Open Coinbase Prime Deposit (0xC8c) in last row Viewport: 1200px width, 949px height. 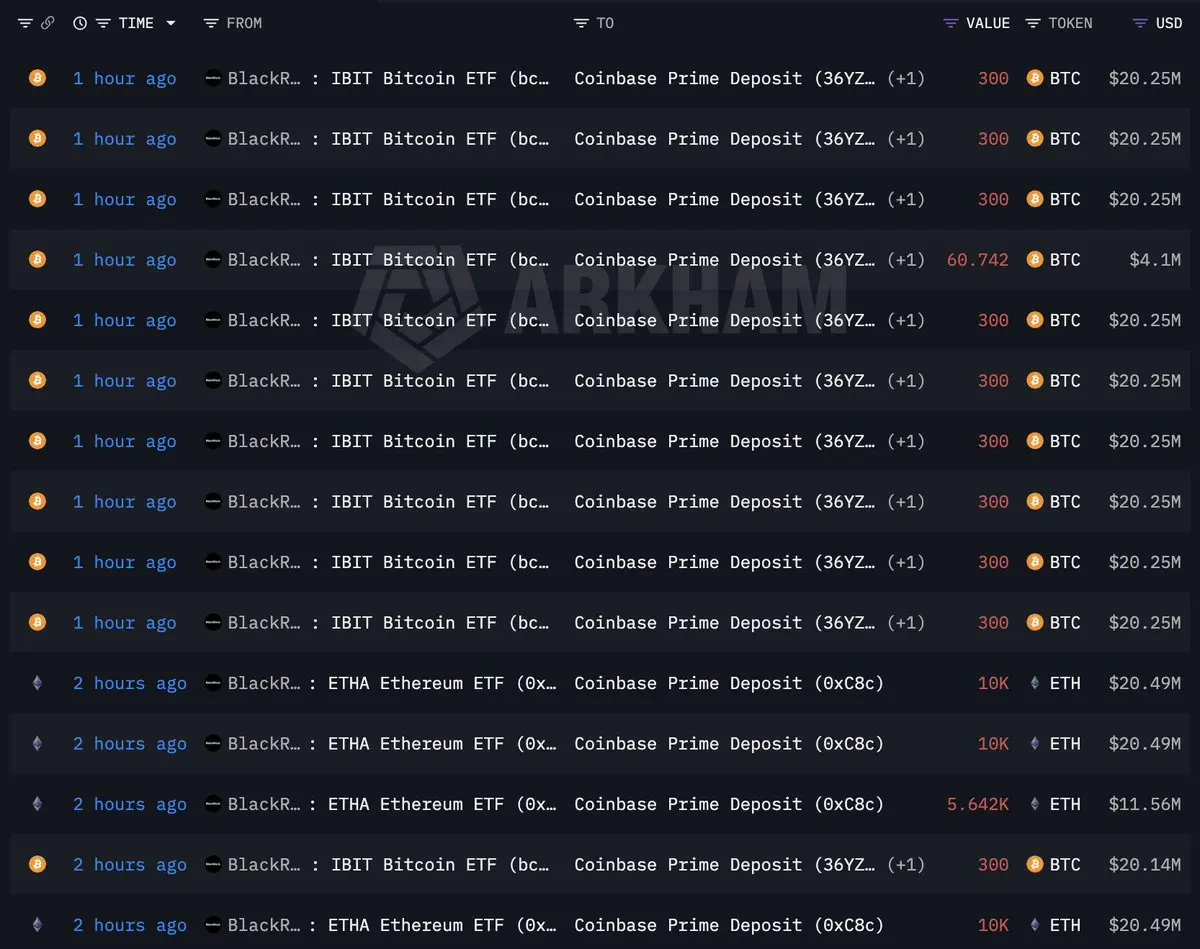click(x=729, y=925)
